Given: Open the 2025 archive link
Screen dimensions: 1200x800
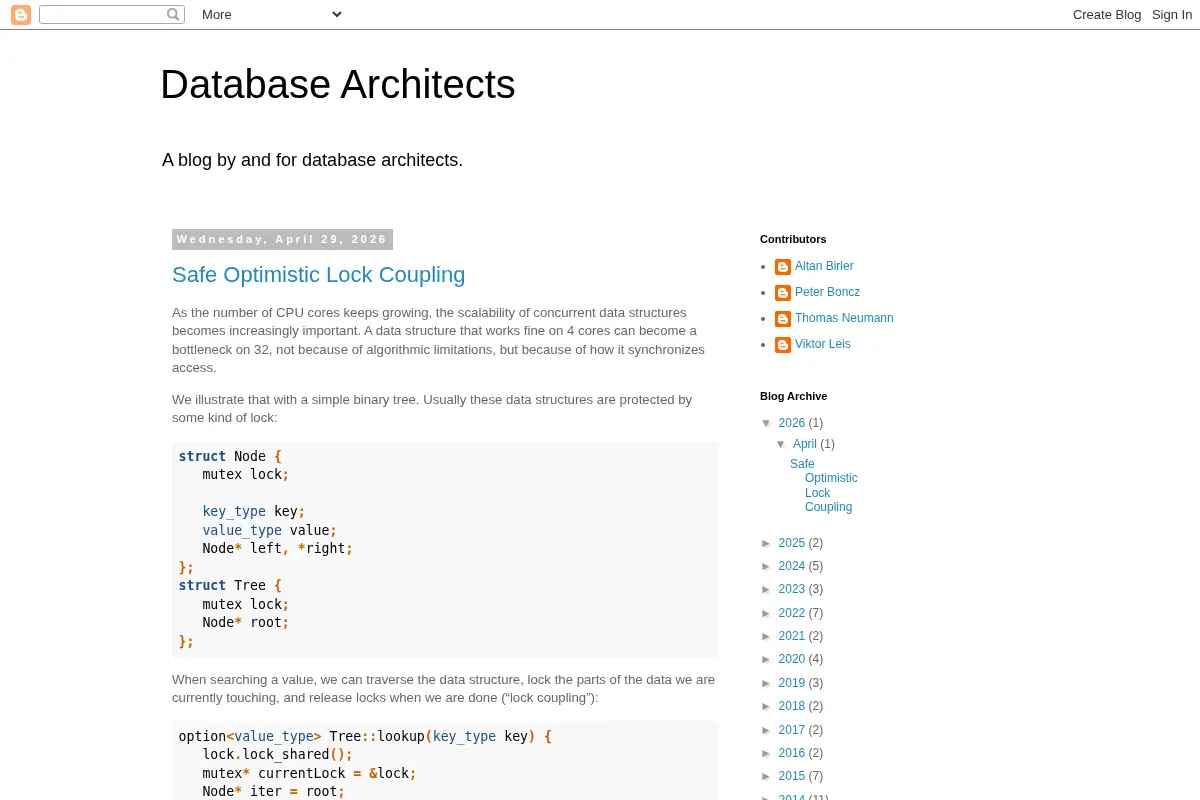Looking at the screenshot, I should pyautogui.click(x=792, y=543).
